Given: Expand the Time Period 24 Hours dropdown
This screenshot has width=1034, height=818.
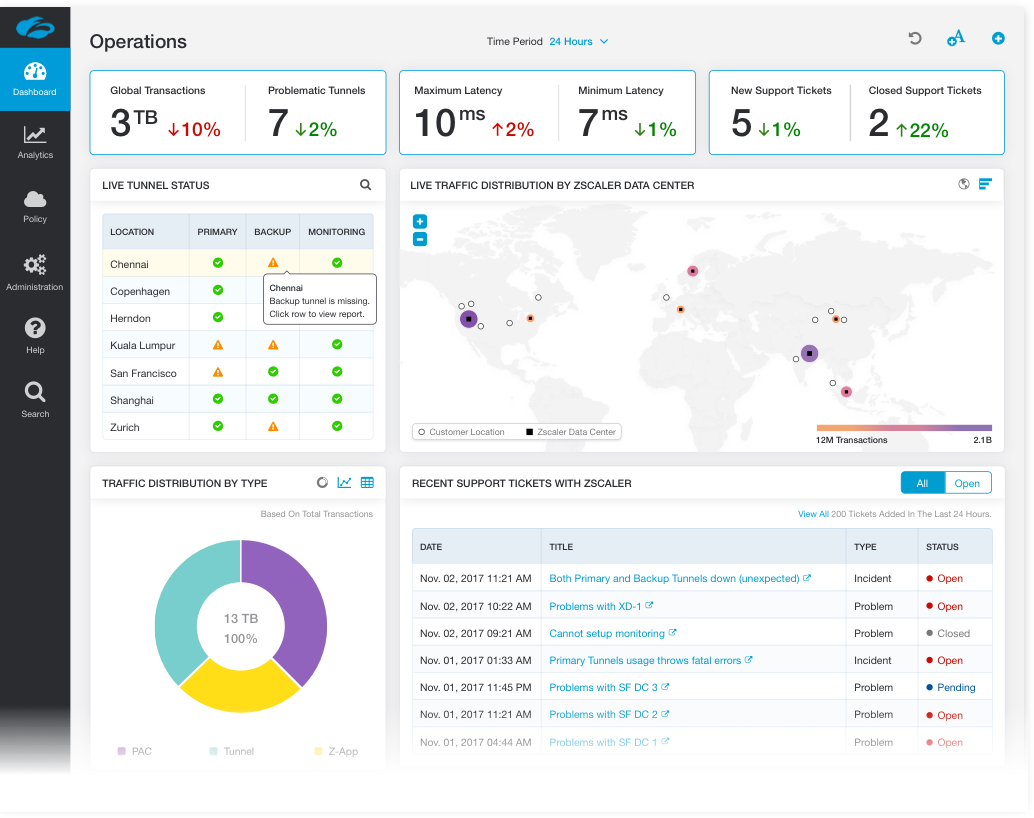Looking at the screenshot, I should (x=579, y=42).
